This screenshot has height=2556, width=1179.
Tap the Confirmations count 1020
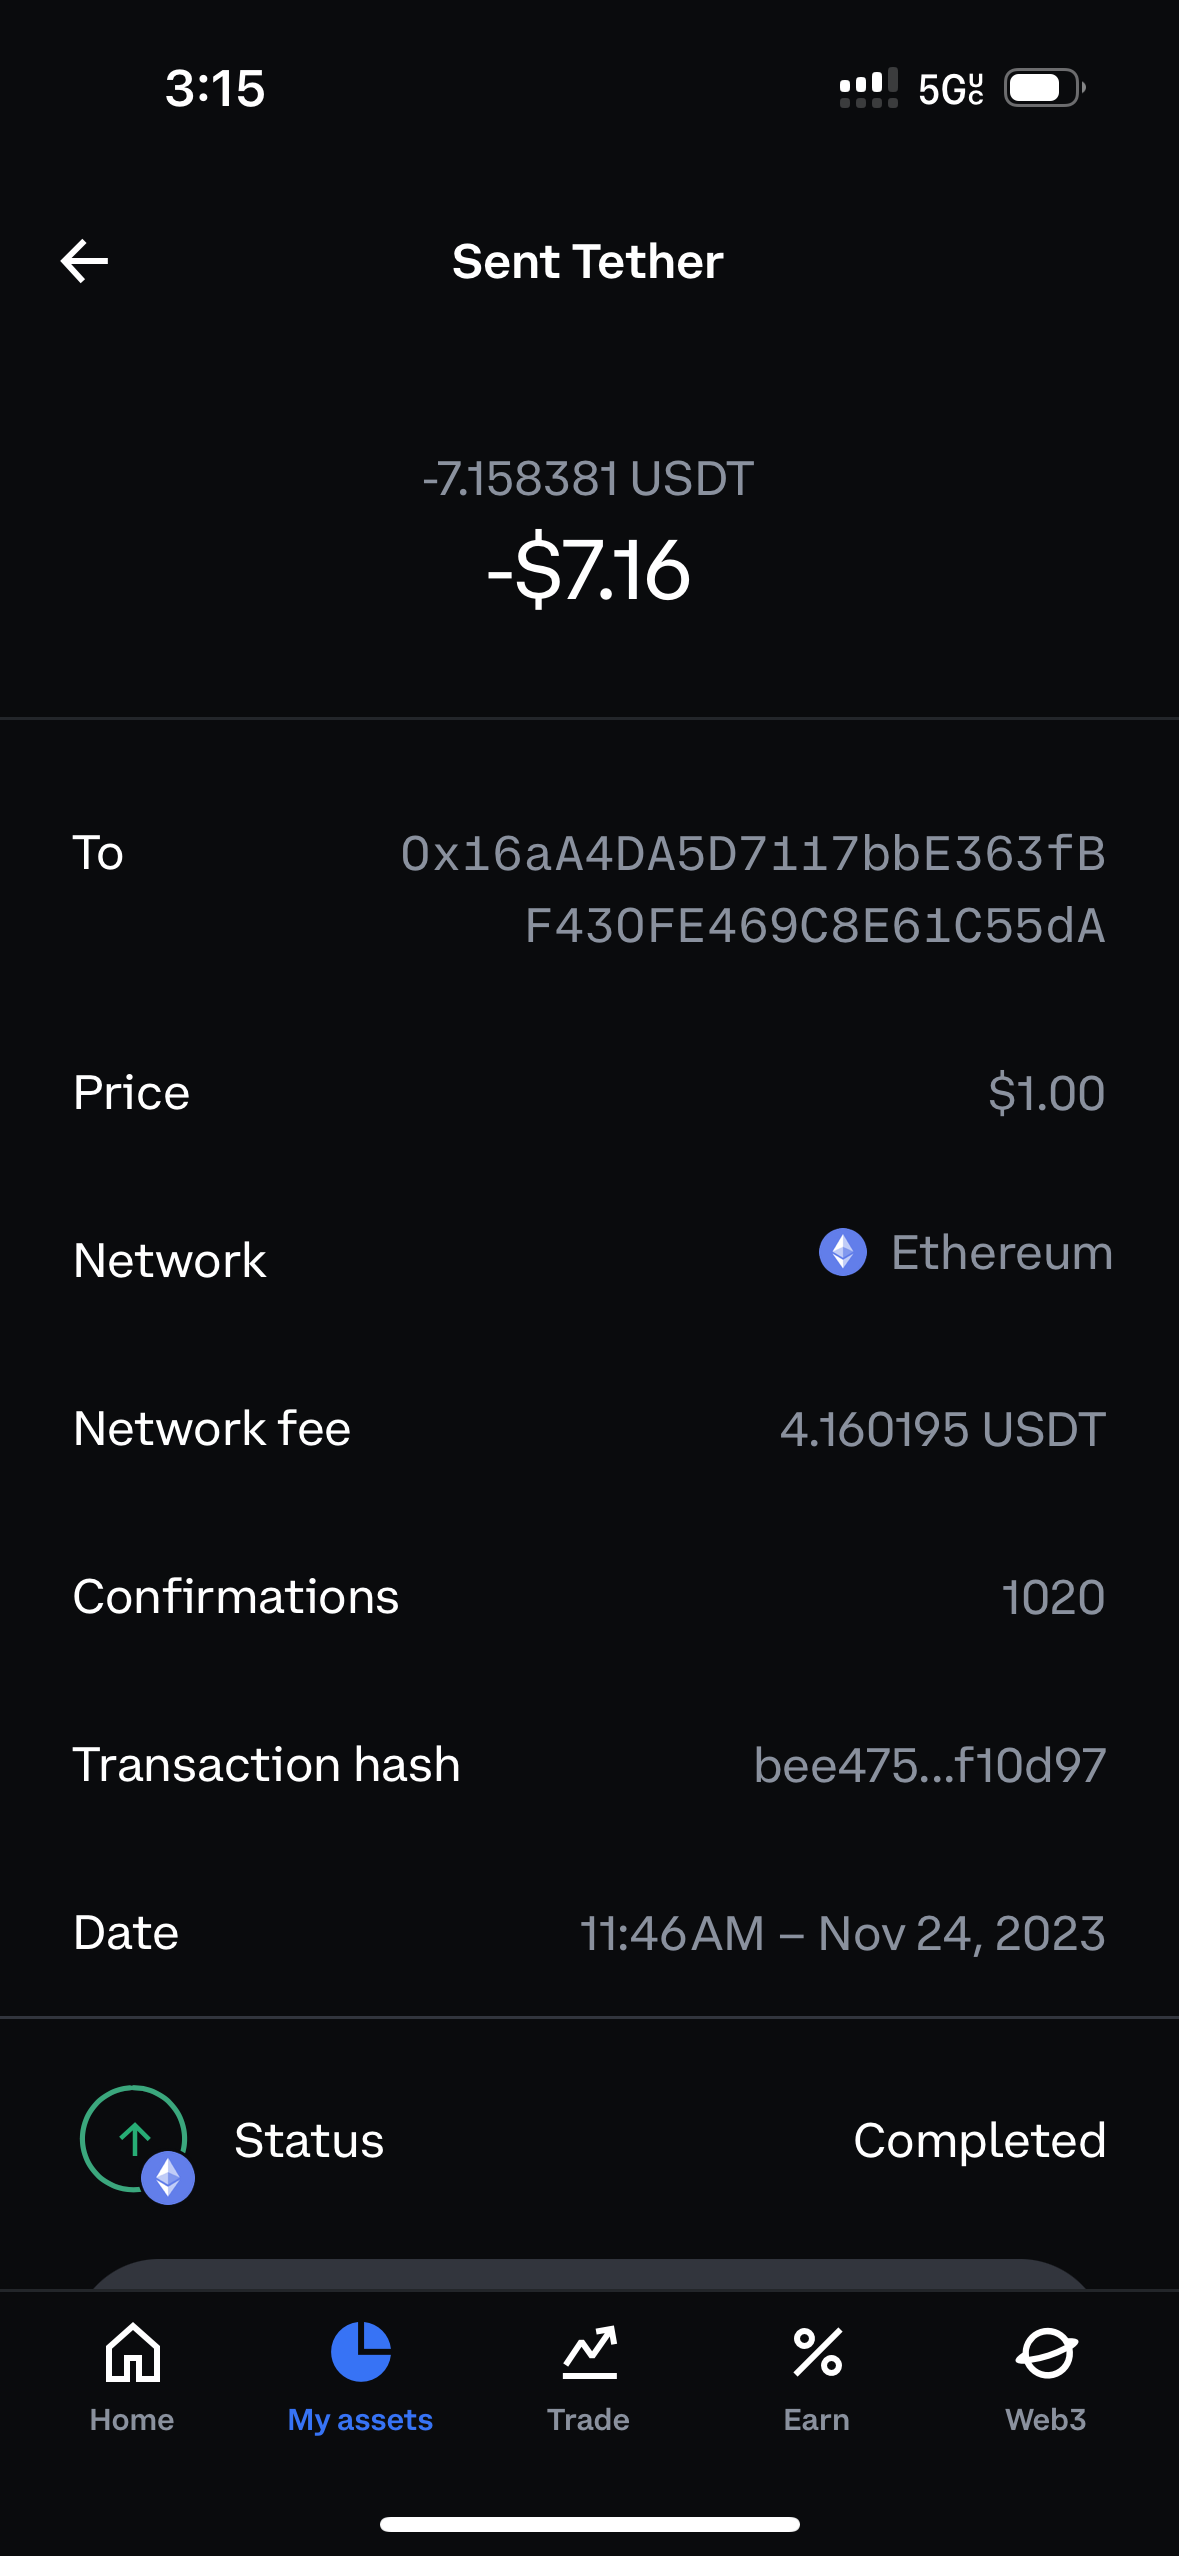pyautogui.click(x=1053, y=1597)
